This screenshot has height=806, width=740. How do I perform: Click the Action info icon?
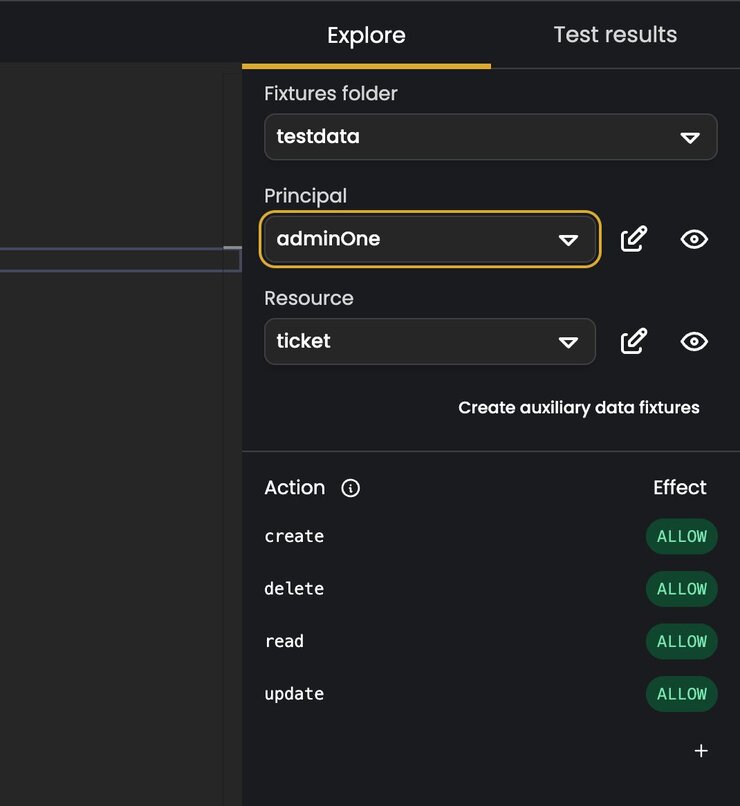(x=350, y=488)
